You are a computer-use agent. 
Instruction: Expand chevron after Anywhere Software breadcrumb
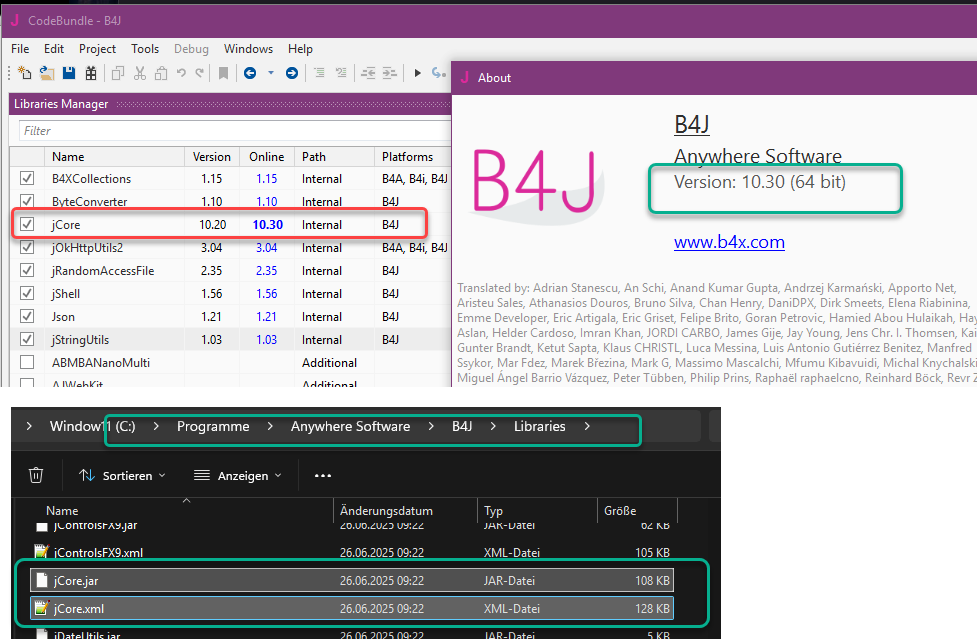[431, 426]
